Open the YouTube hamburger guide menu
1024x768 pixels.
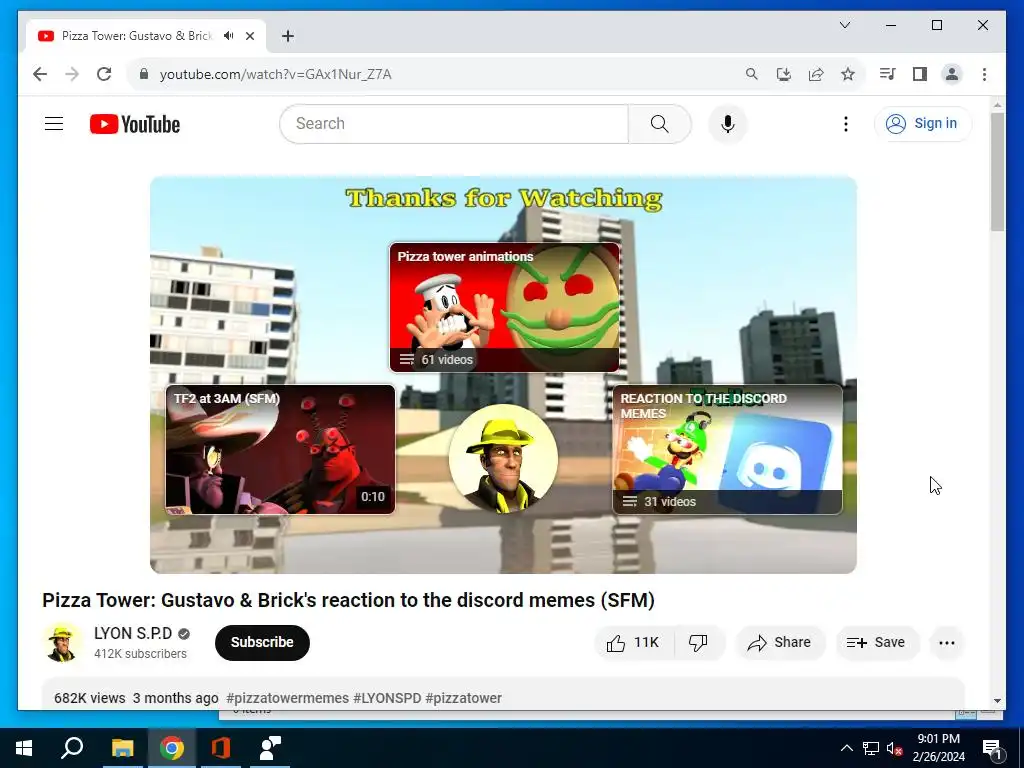point(54,123)
